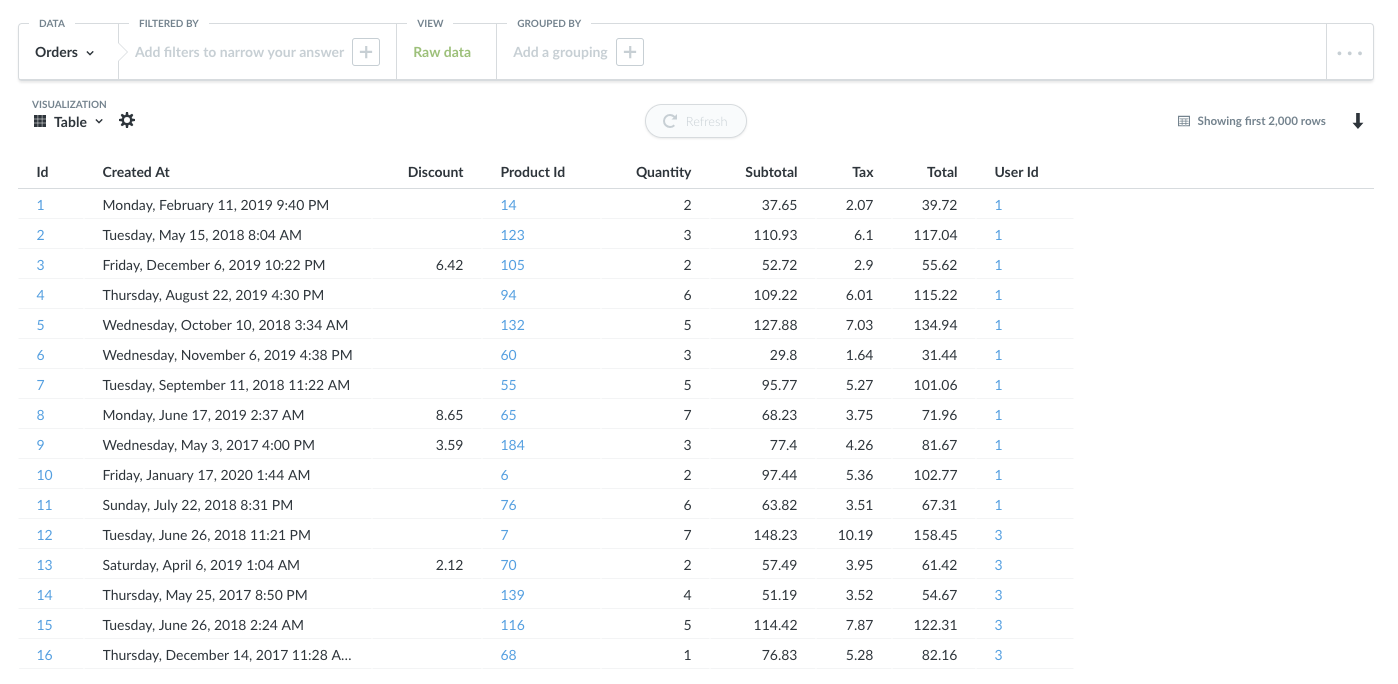Image resolution: width=1398 pixels, height=684 pixels.
Task: Open the three-dot more options menu
Action: coord(1349,53)
